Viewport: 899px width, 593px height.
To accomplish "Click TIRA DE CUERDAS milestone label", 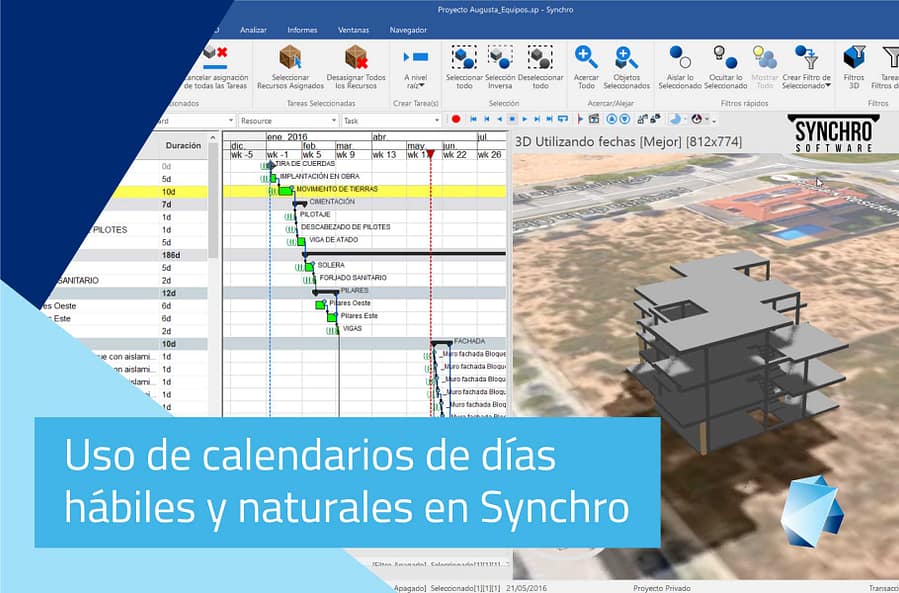I will [x=304, y=164].
